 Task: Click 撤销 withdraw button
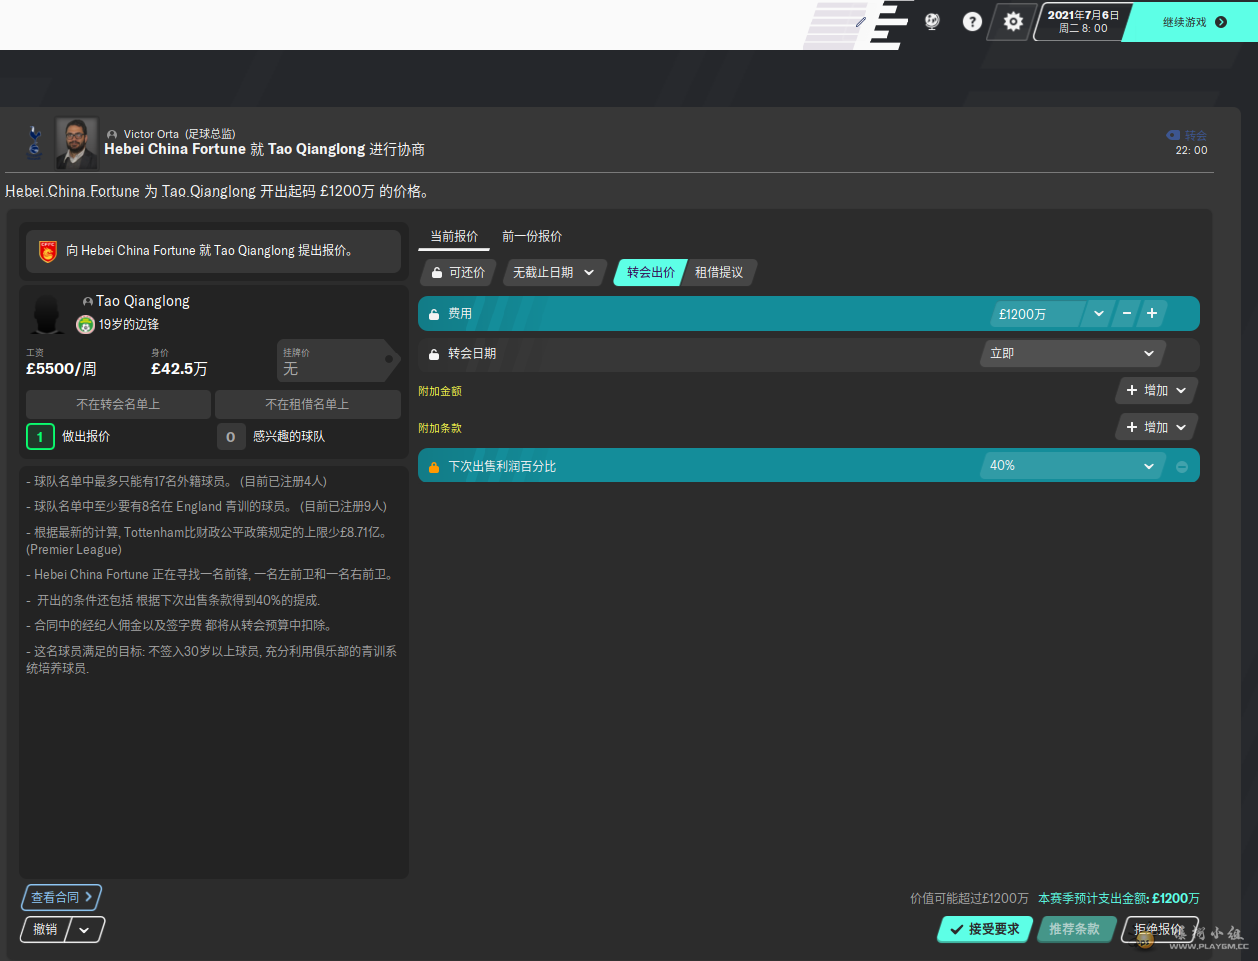coord(45,929)
